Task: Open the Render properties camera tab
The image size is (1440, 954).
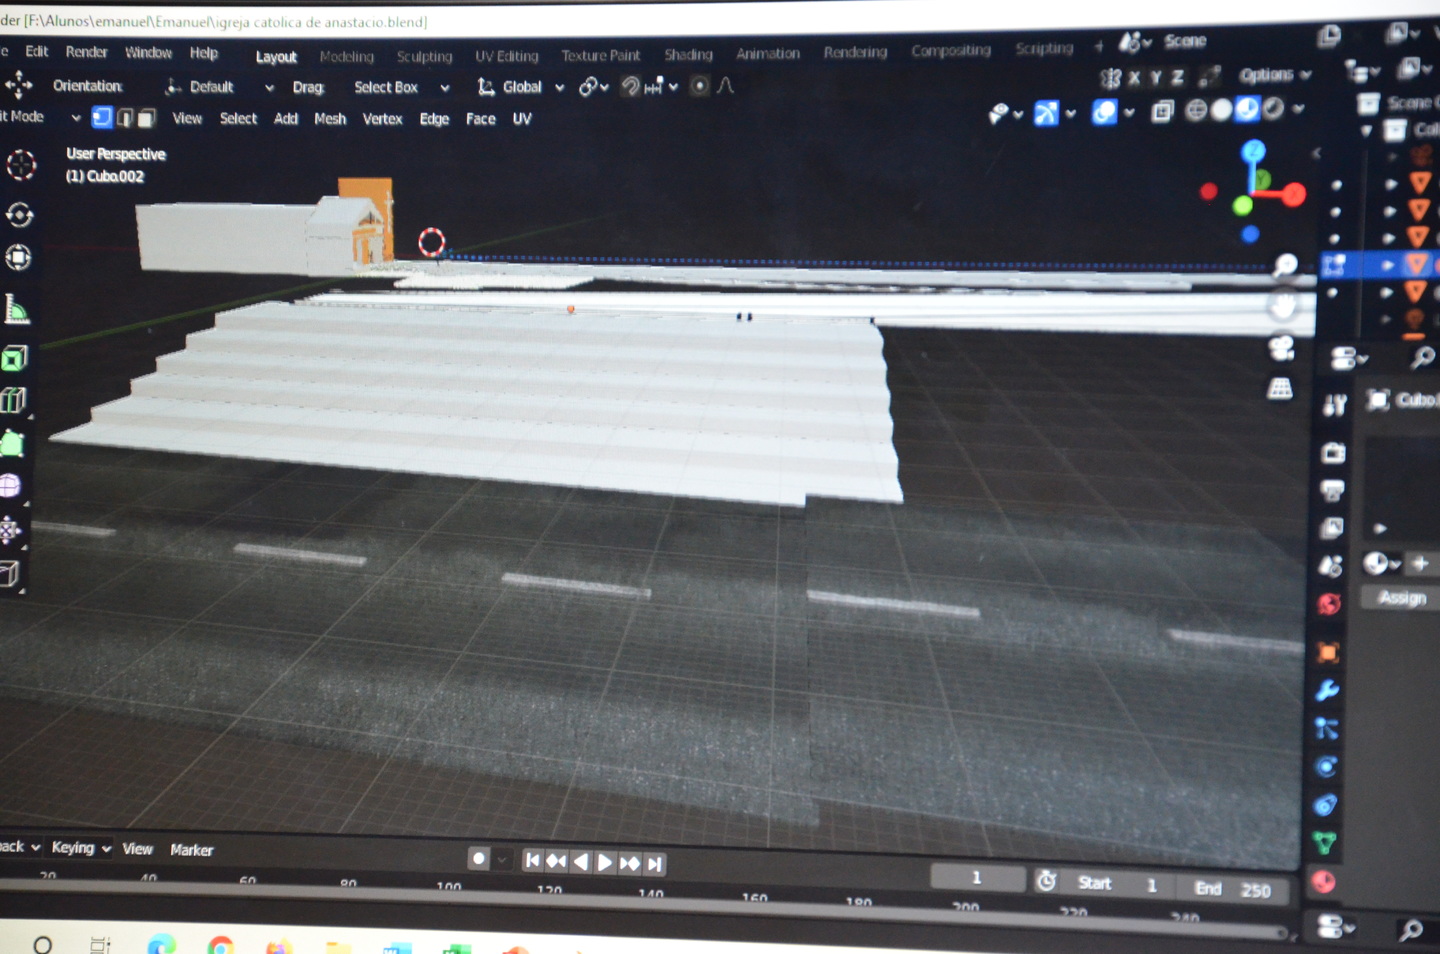Action: tap(1332, 453)
